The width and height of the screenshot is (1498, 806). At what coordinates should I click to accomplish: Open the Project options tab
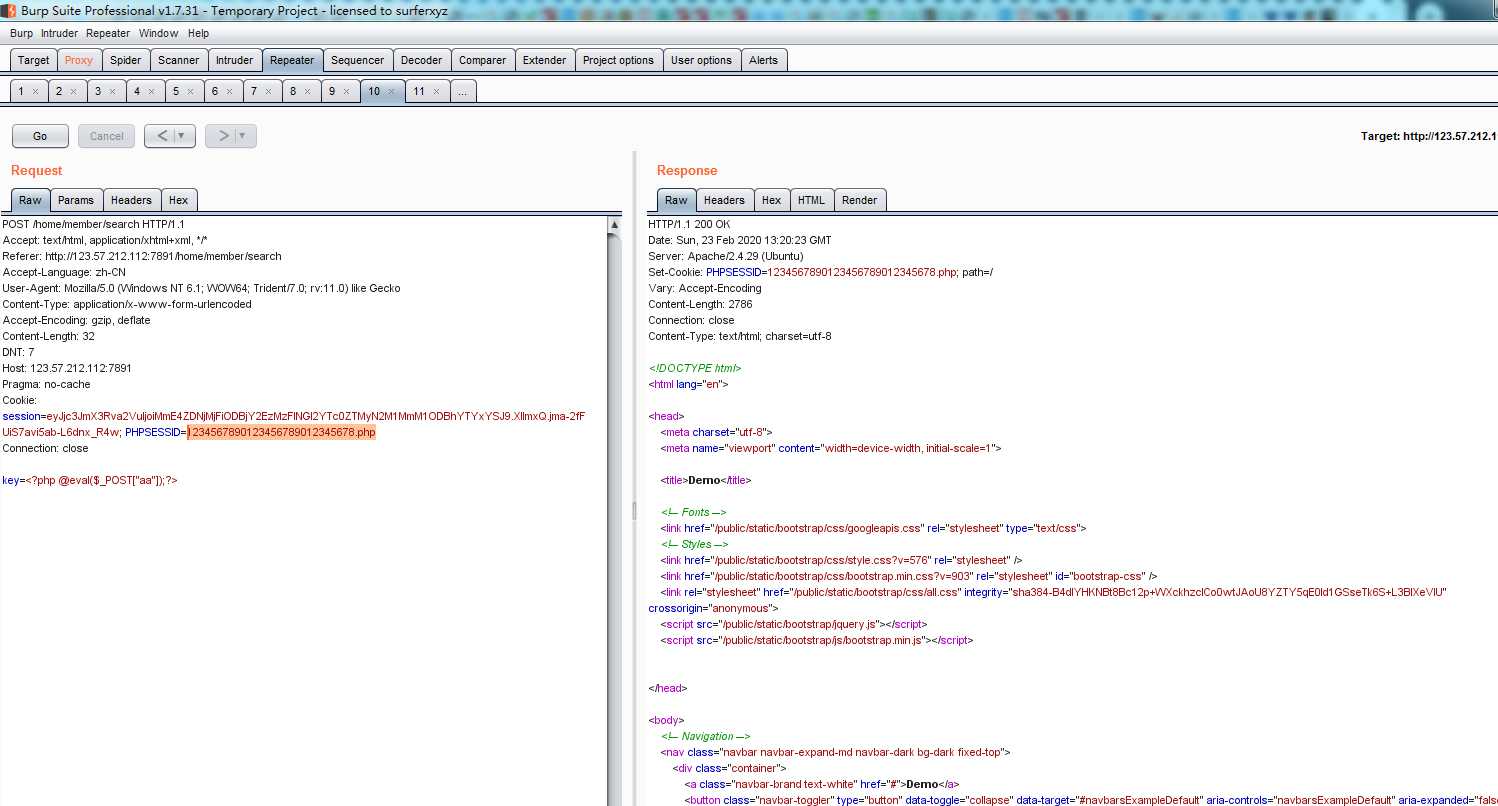(x=618, y=60)
